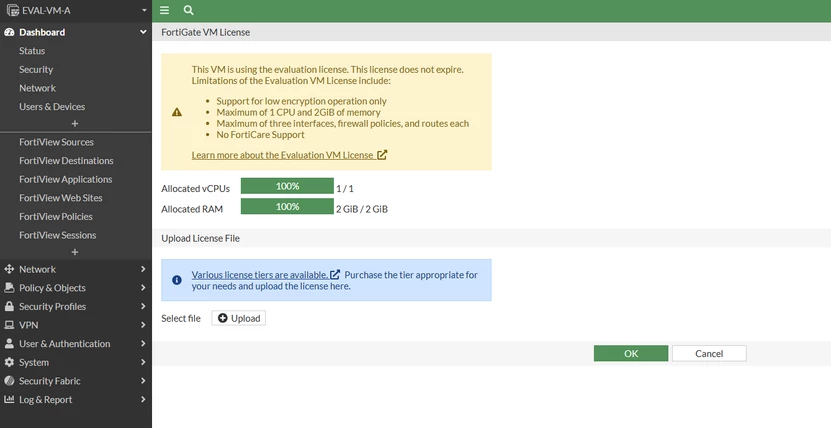Click the Log & Report chart icon
831x428 pixels.
tap(9, 399)
